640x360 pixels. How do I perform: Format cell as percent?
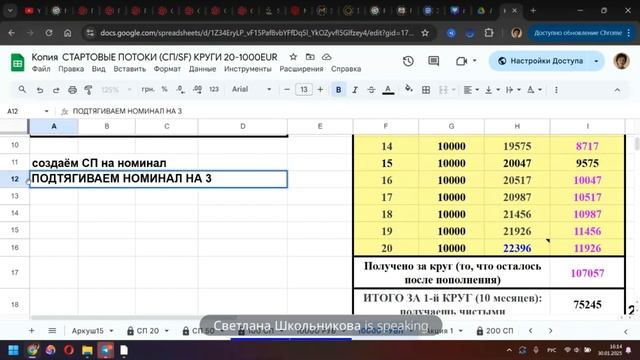click(x=164, y=89)
